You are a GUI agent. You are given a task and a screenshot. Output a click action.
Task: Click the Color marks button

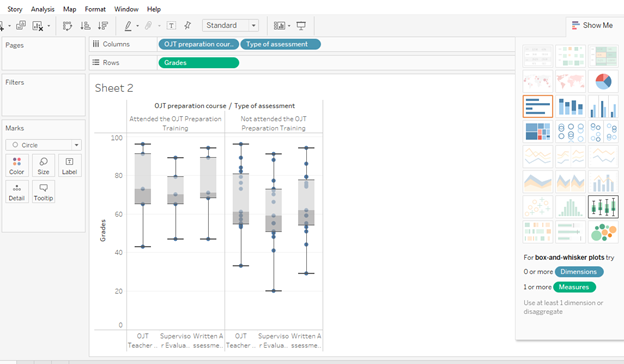click(17, 165)
